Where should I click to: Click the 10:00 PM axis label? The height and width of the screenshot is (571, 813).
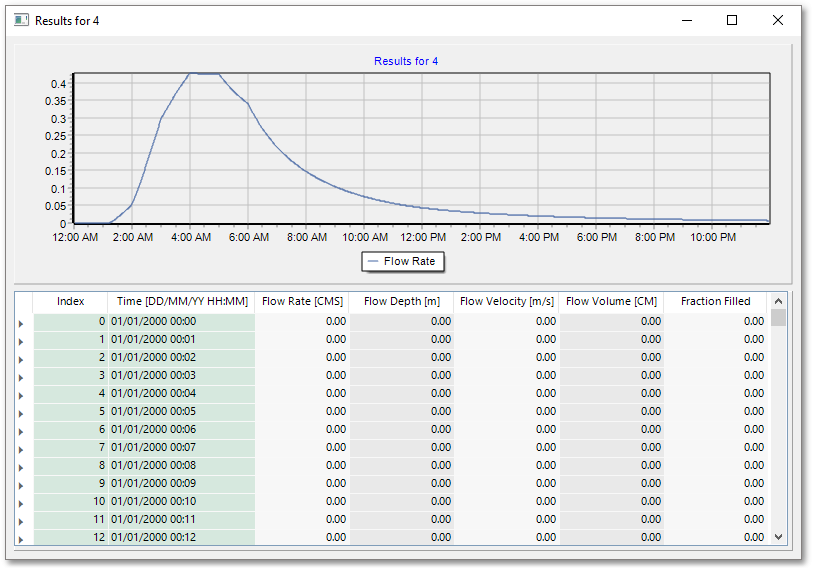pyautogui.click(x=713, y=238)
